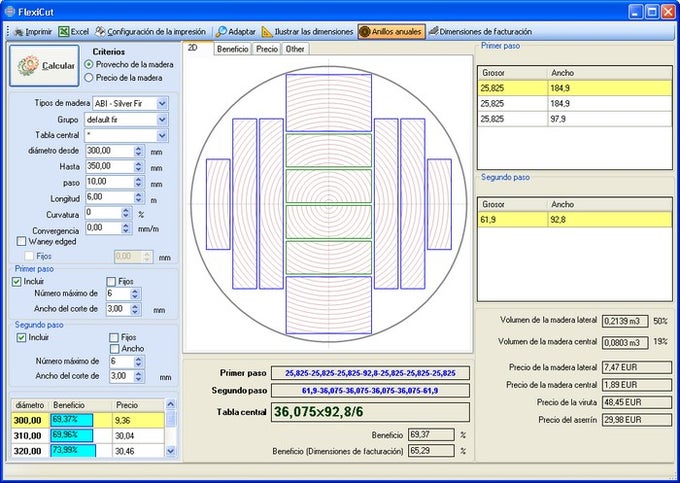The height and width of the screenshot is (483, 680).
Task: Click the Convergencia spinner arrows
Action: point(126,228)
